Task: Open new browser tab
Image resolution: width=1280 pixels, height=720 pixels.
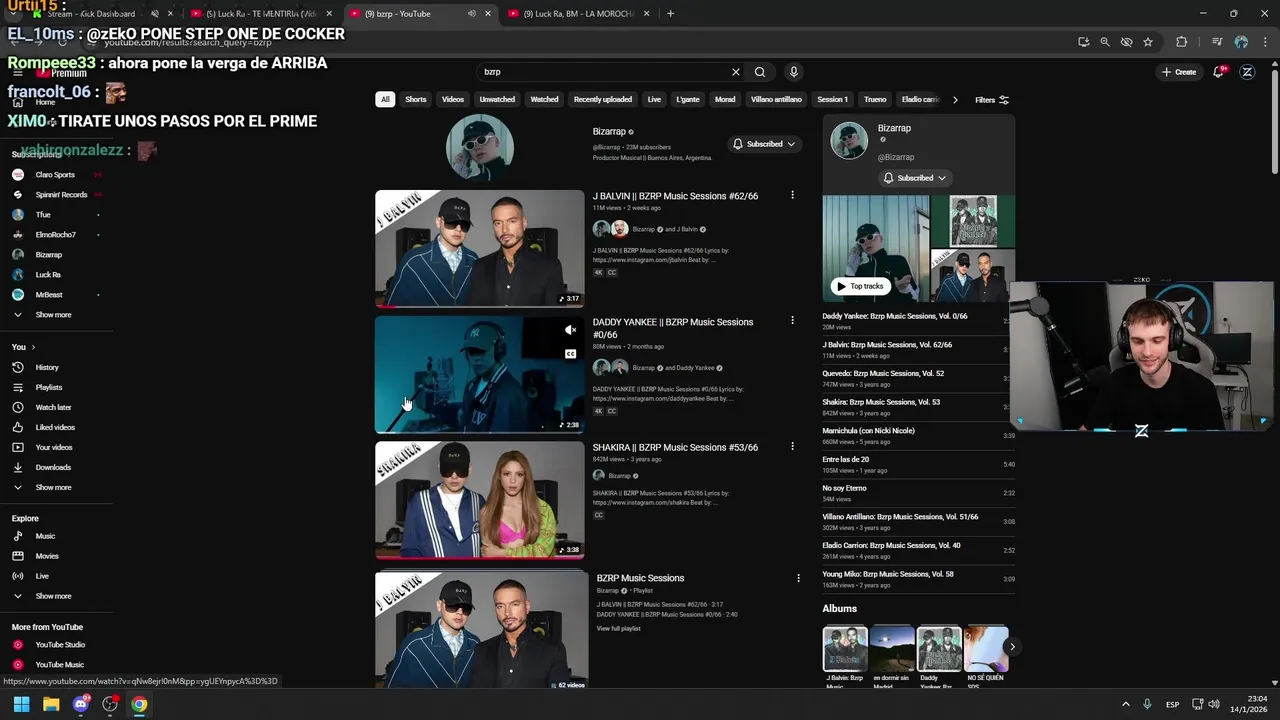Action: 670,14
